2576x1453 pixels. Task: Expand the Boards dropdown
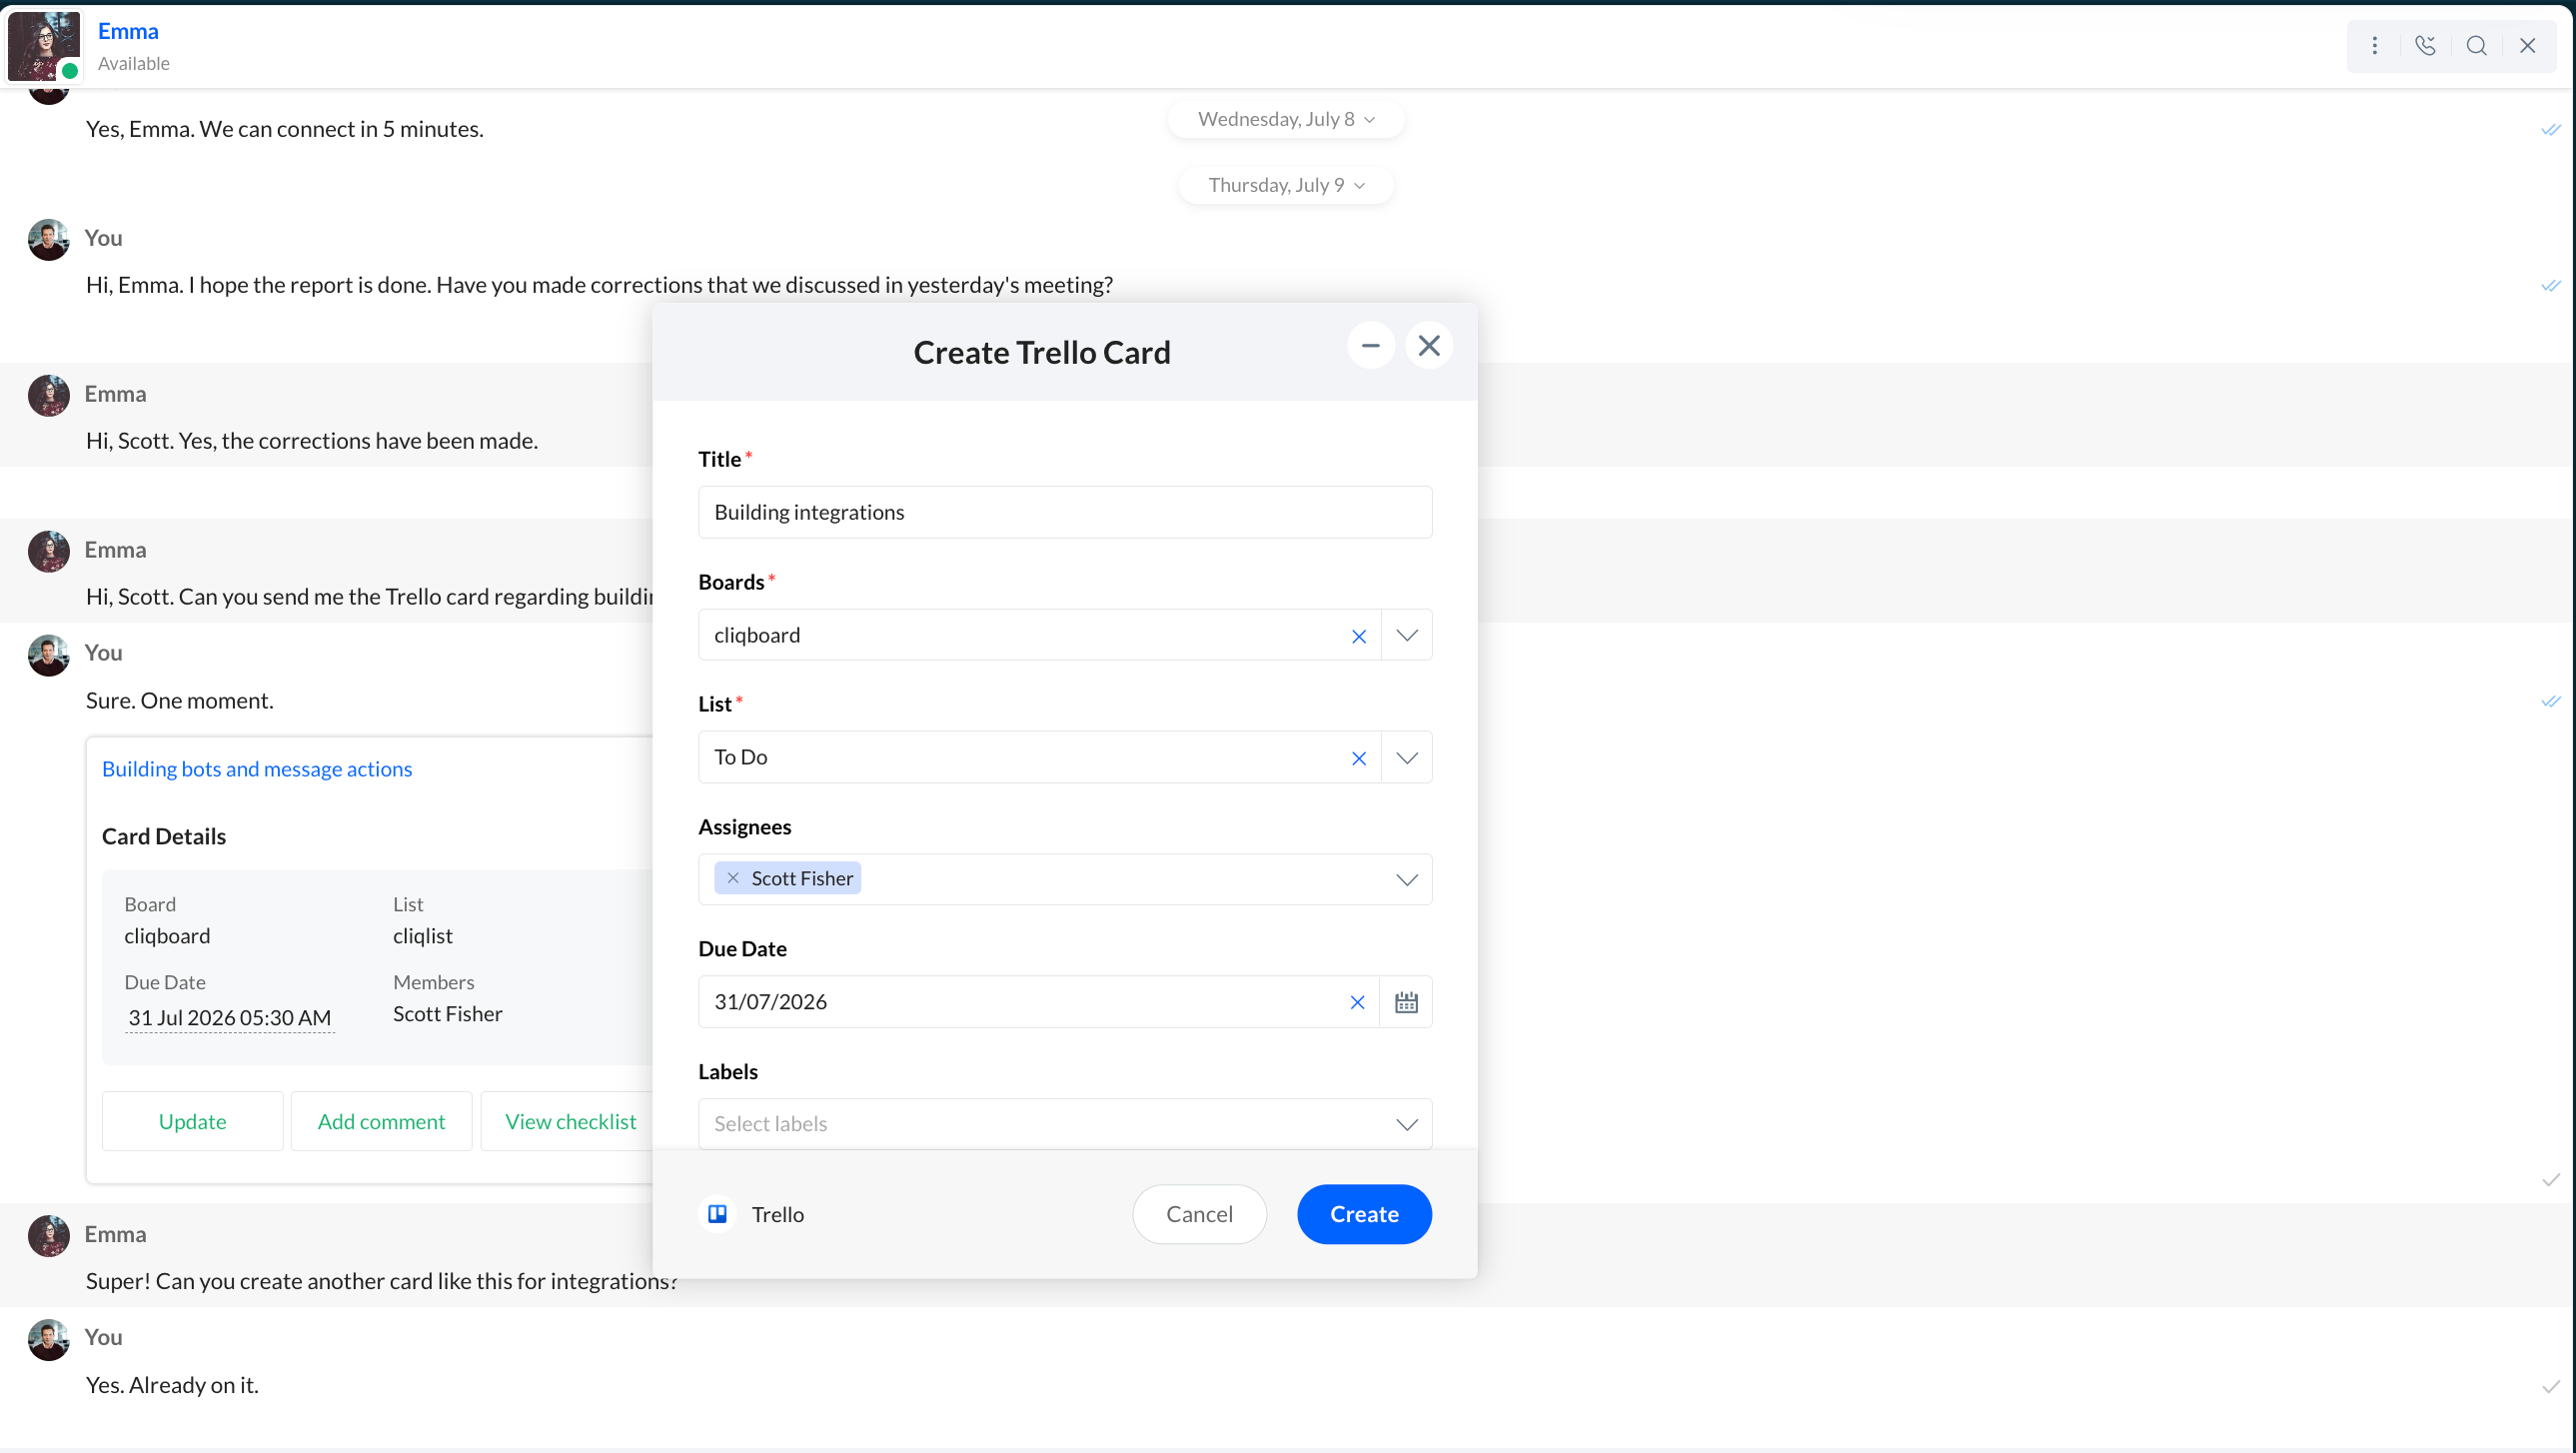(x=1406, y=636)
